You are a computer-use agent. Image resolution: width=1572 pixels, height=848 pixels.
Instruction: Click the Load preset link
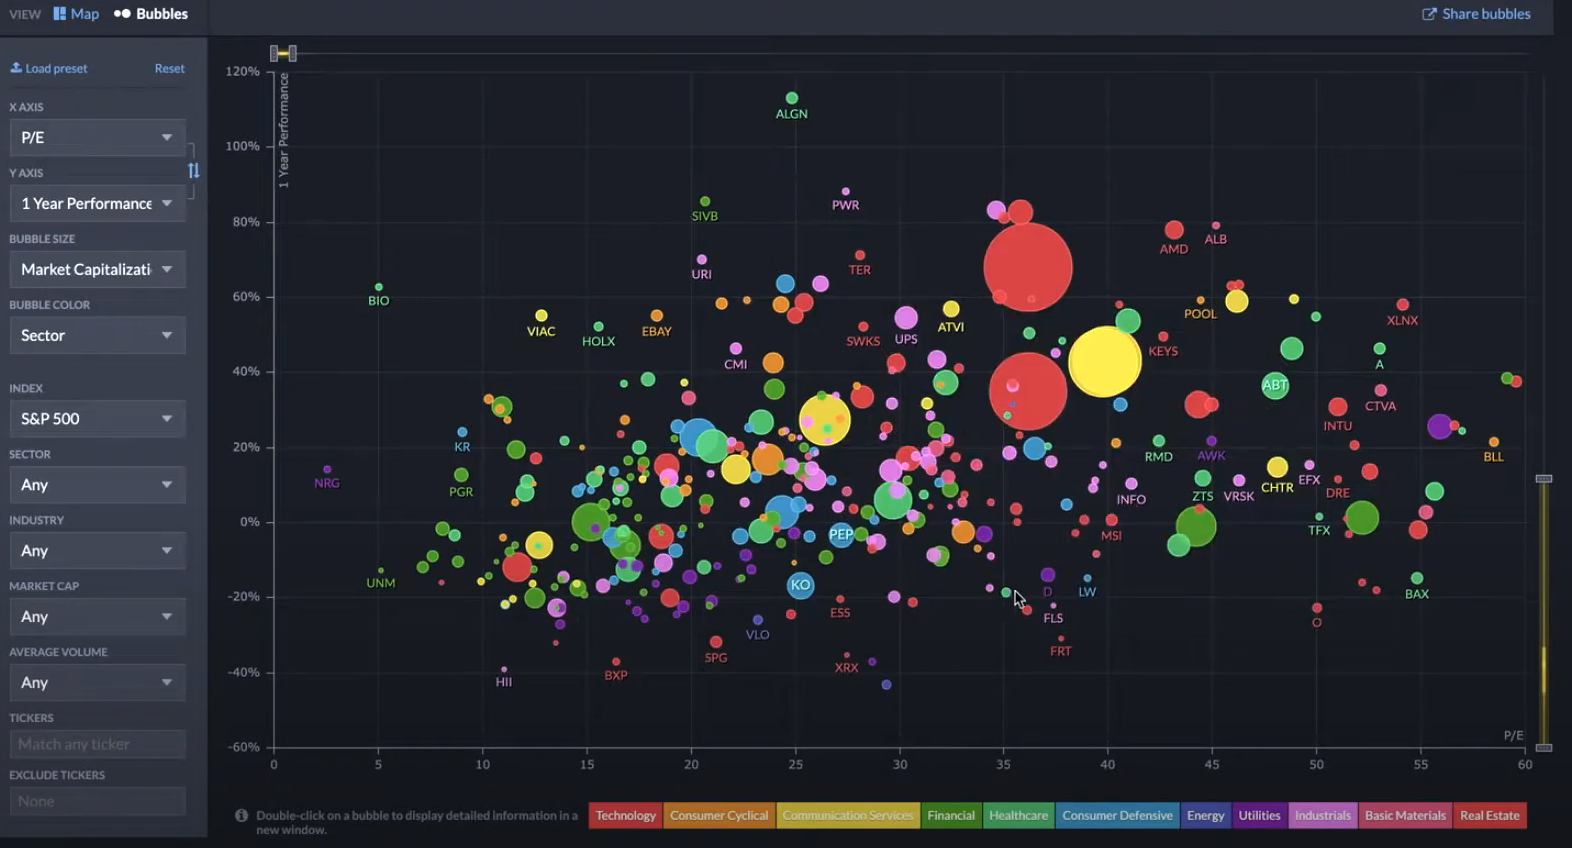pyautogui.click(x=48, y=68)
